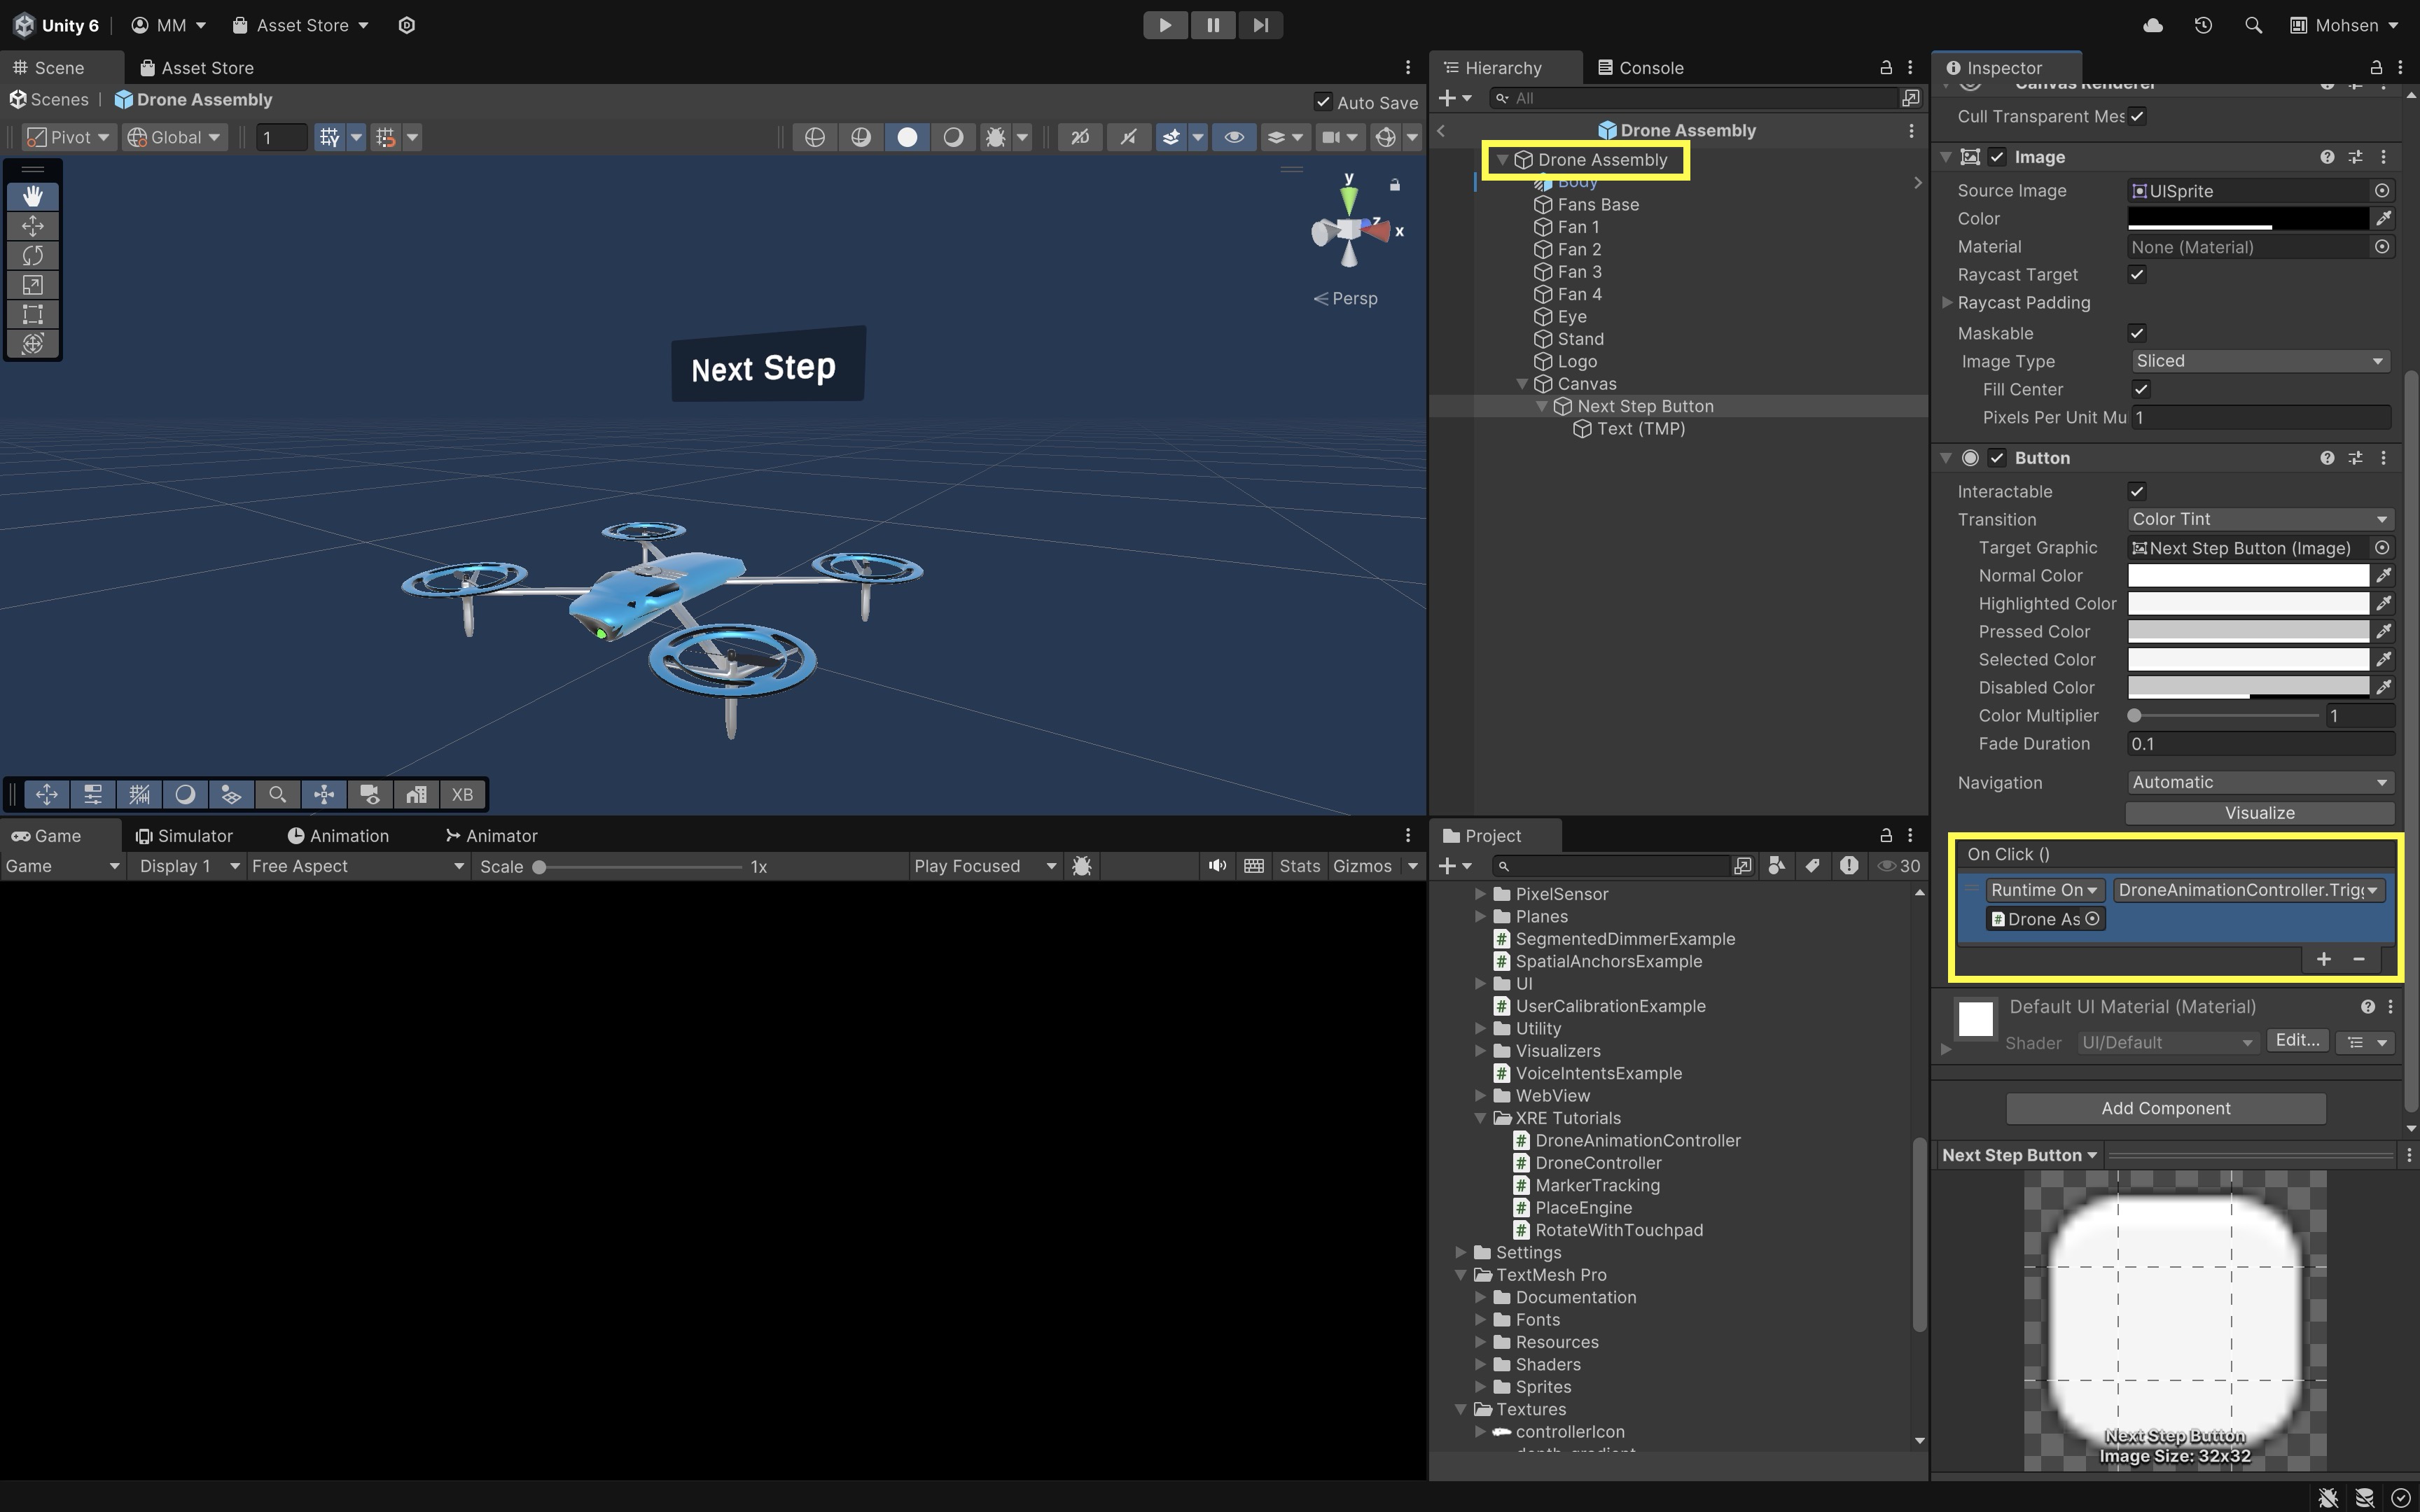2420x1512 pixels.
Task: Click the Normal Color eyedropper icon
Action: [2384, 576]
